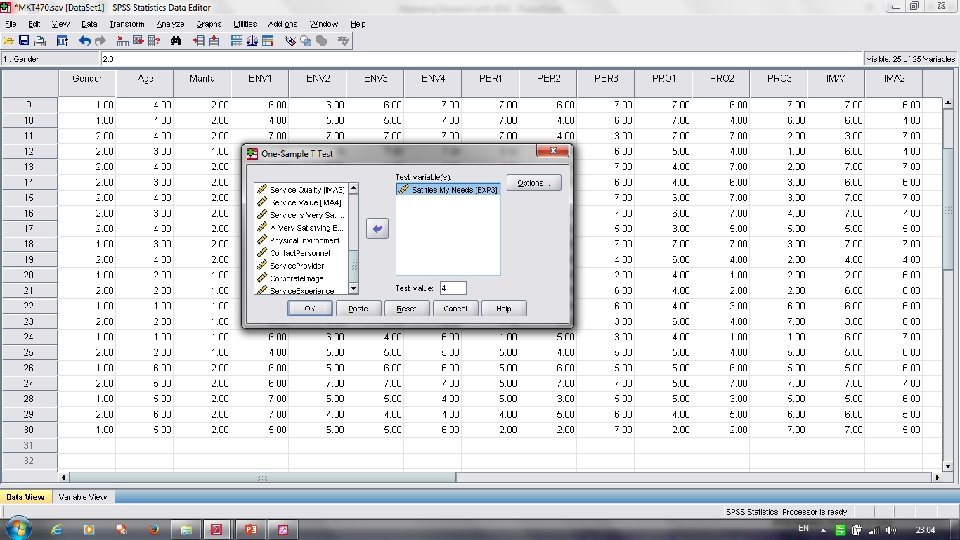960x540 pixels.
Task: Select ServiceProvider in variable list
Action: (301, 266)
